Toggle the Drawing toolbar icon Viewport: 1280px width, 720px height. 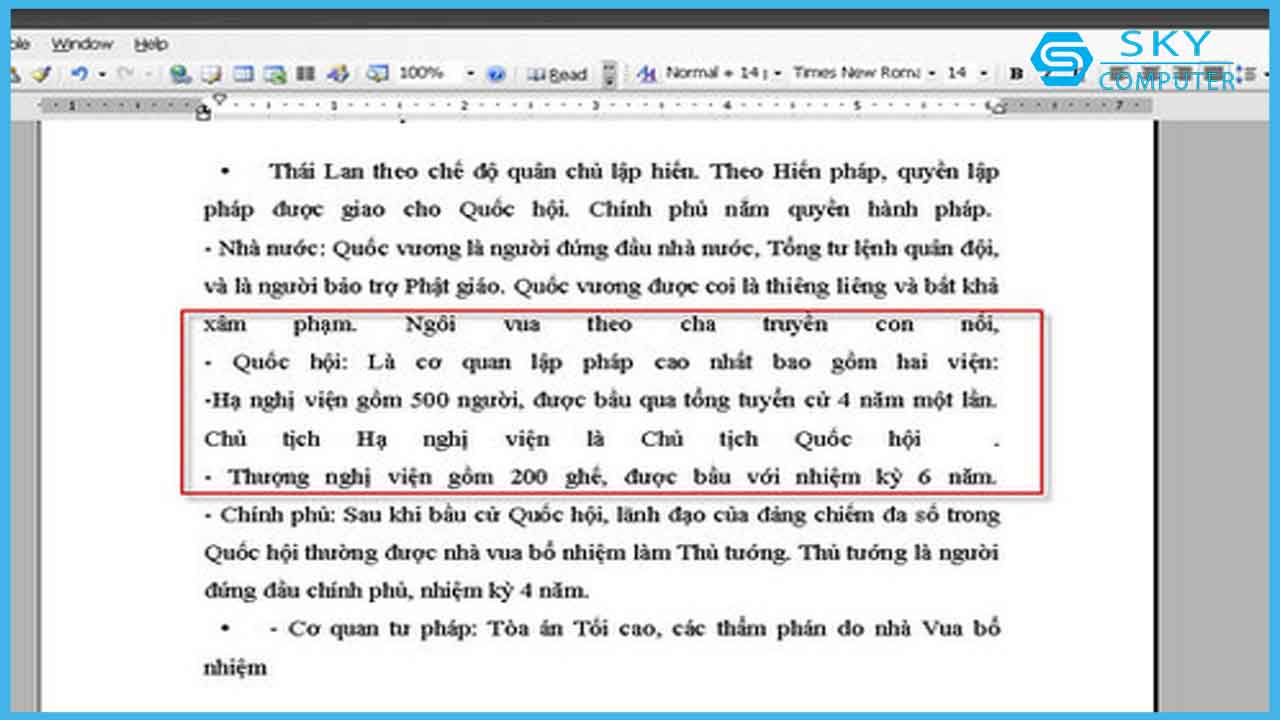337,74
